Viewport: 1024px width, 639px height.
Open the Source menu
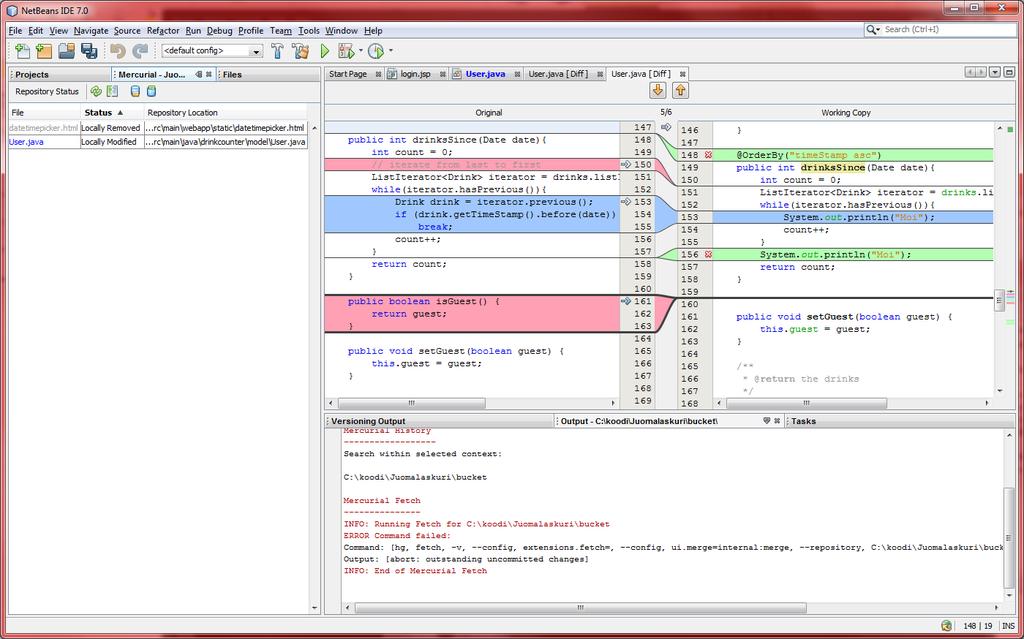127,31
